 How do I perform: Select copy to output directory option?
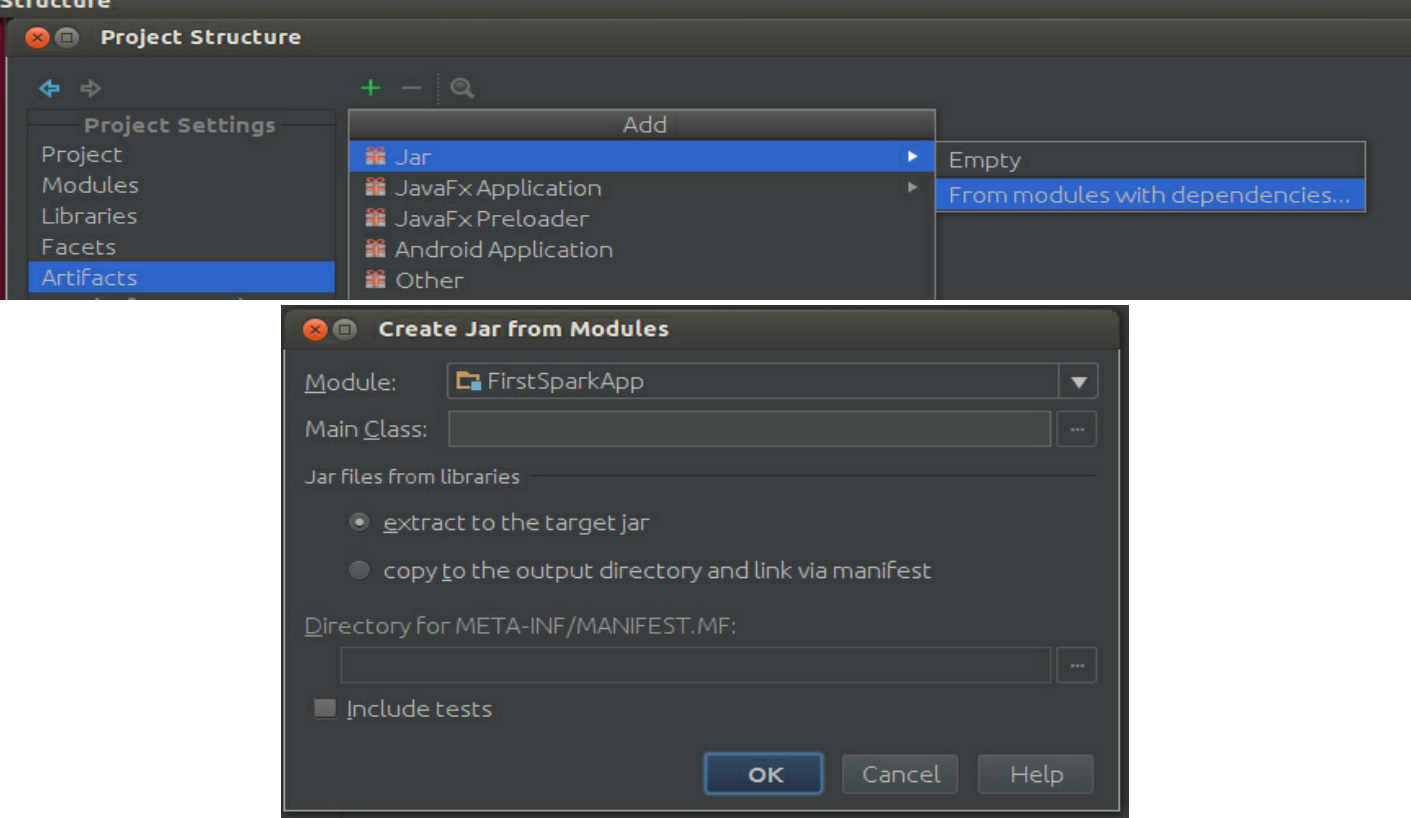pos(359,571)
